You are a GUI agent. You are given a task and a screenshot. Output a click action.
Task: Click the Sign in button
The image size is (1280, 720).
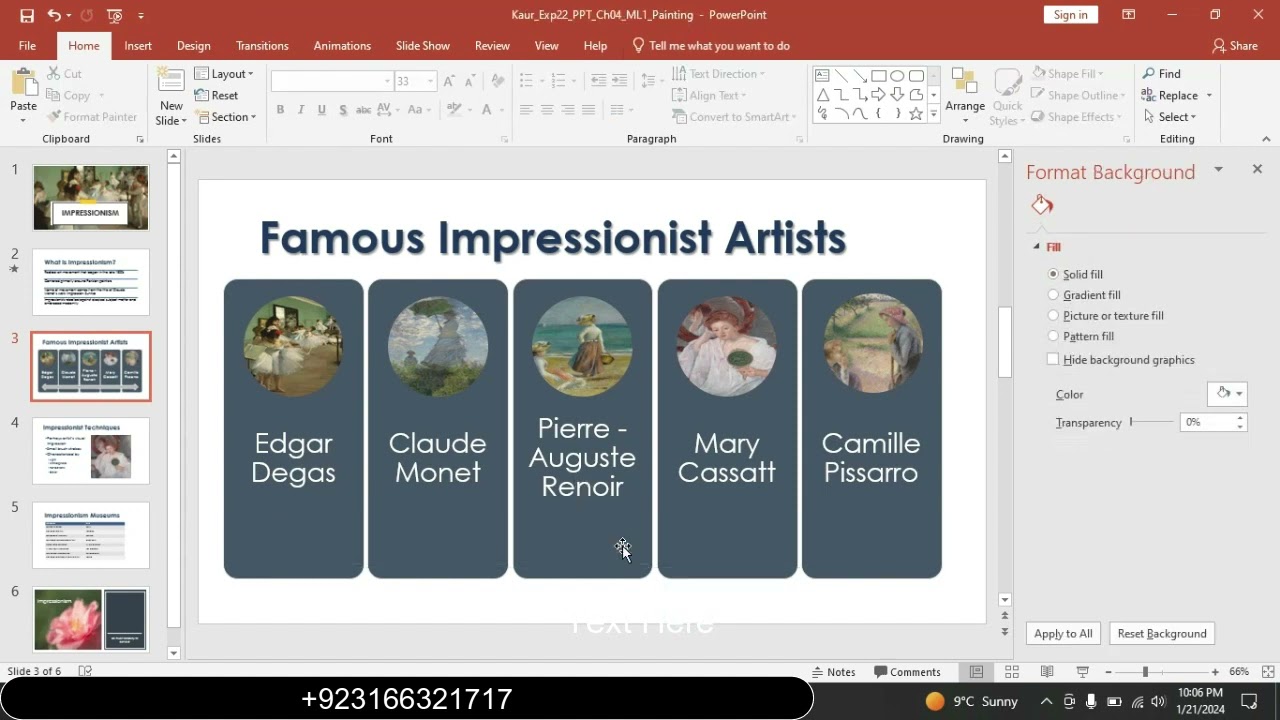tap(1070, 15)
